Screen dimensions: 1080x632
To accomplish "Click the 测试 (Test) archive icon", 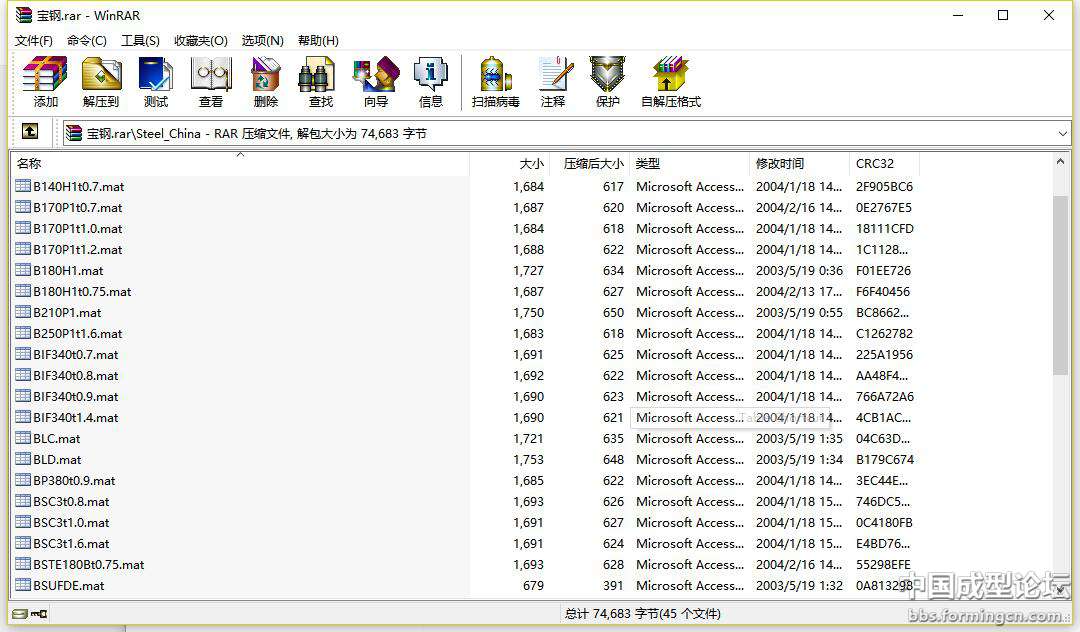I will (x=155, y=82).
